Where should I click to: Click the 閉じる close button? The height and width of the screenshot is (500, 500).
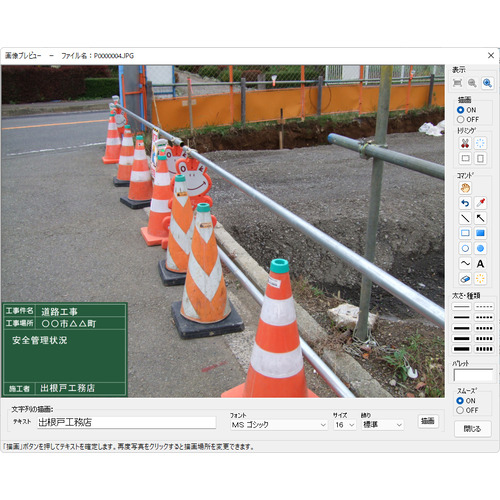point(472,429)
